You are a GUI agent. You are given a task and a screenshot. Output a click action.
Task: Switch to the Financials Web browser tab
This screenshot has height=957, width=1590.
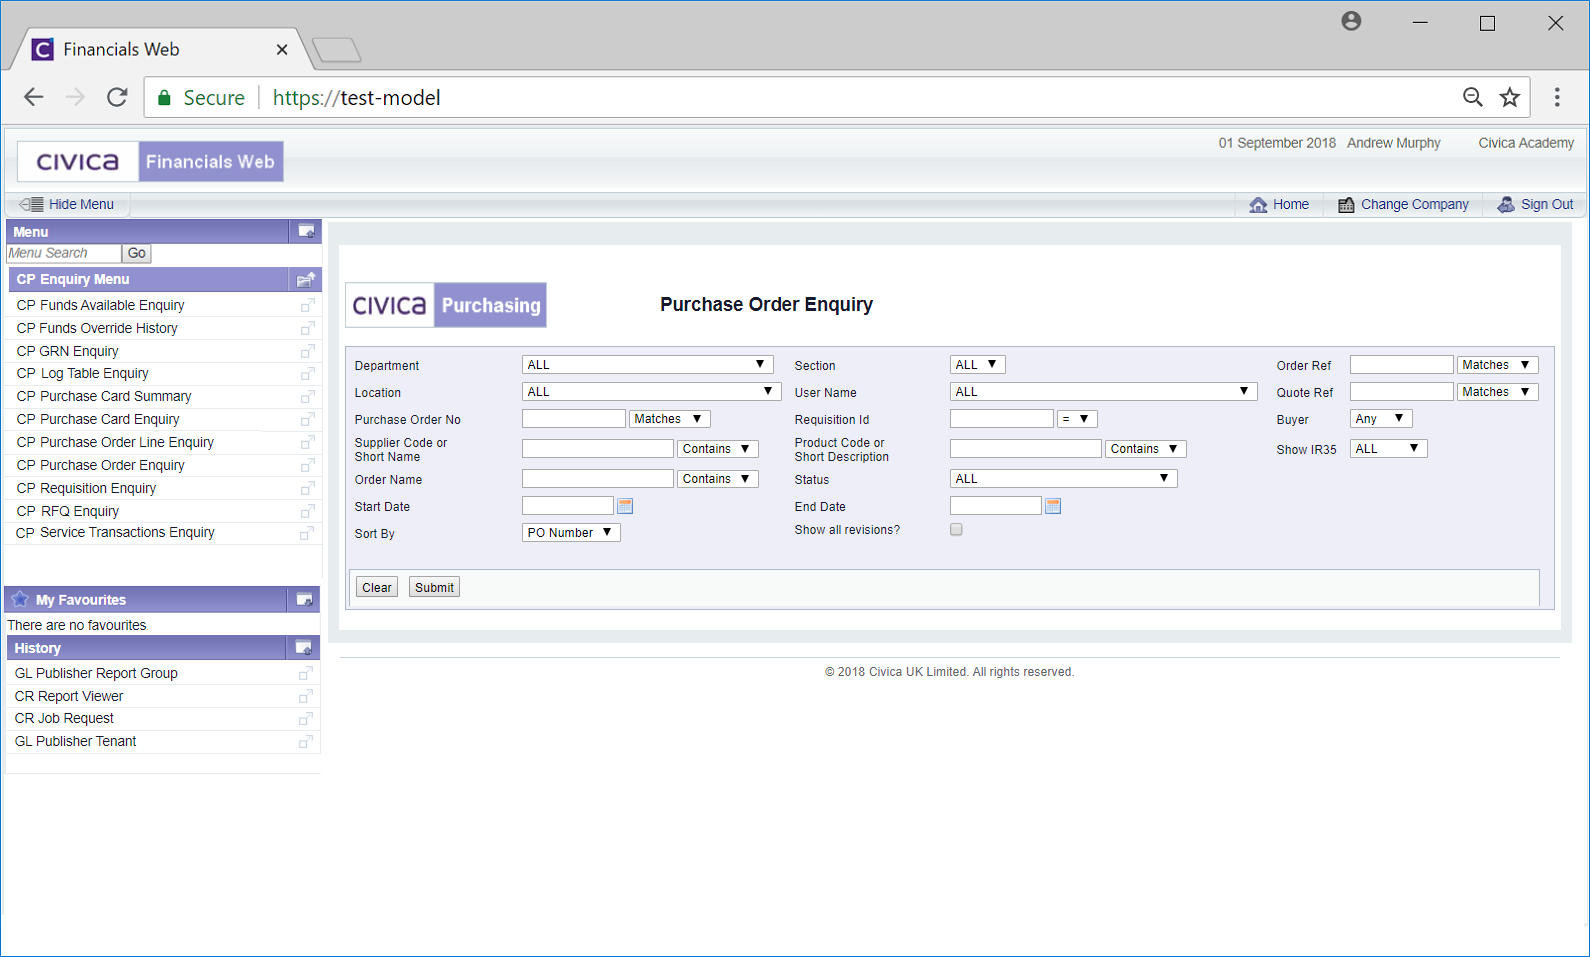pos(160,49)
